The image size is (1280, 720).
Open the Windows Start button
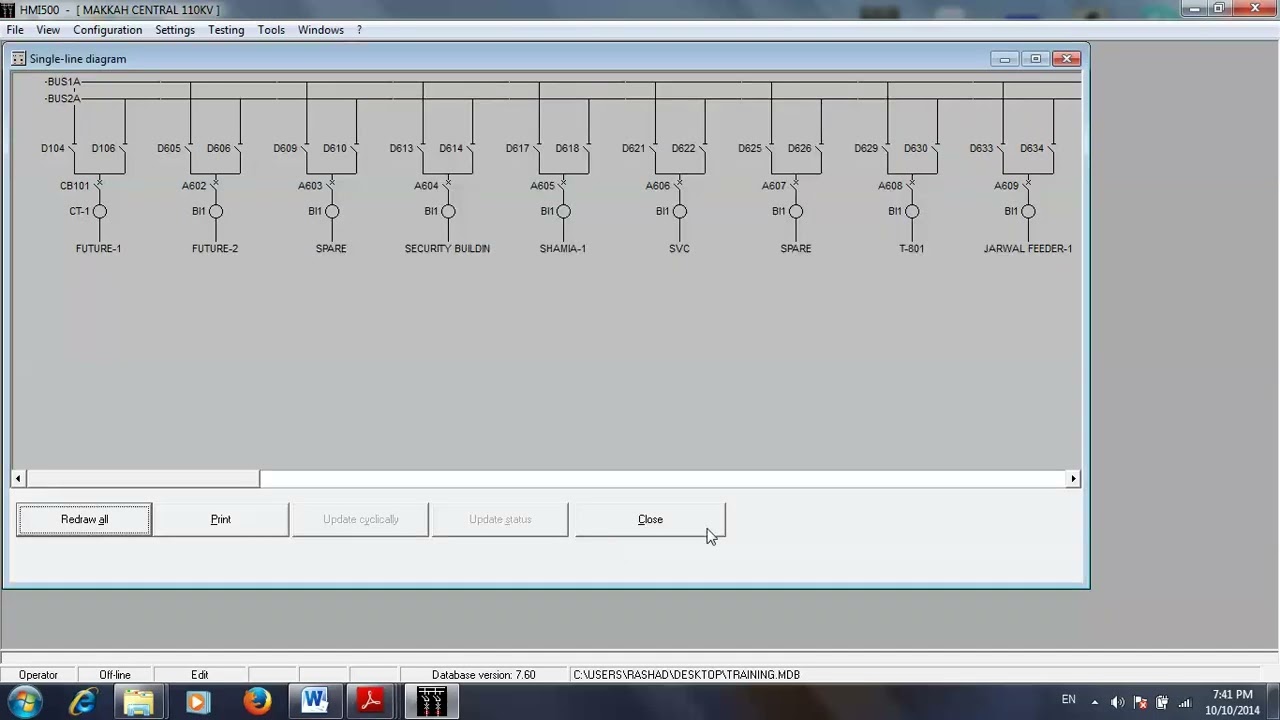tap(24, 701)
